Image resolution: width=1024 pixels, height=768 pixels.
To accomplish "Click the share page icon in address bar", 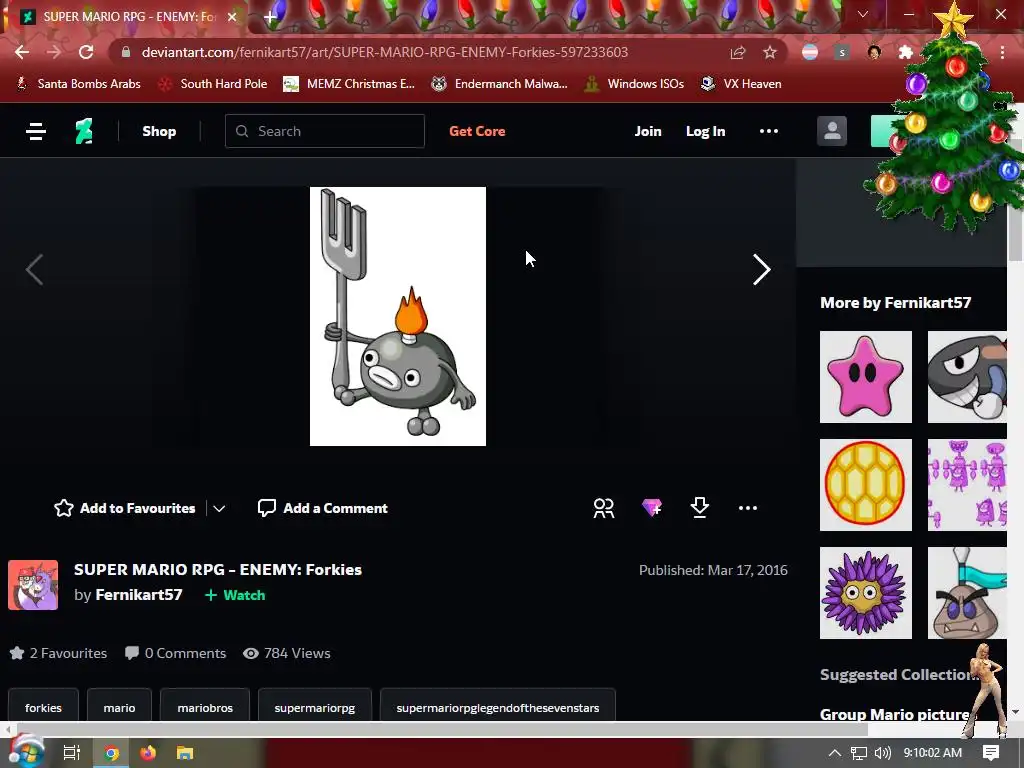I will point(738,52).
